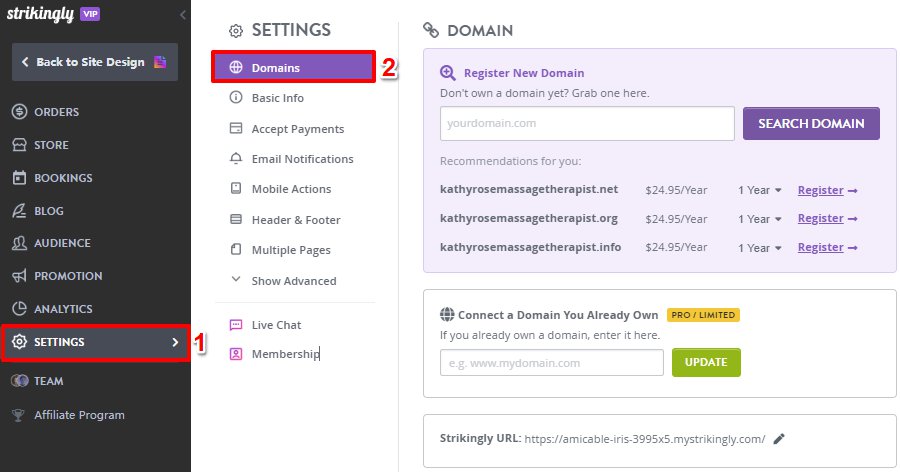
Task: Click the Settings row right chevron
Action: 175,342
